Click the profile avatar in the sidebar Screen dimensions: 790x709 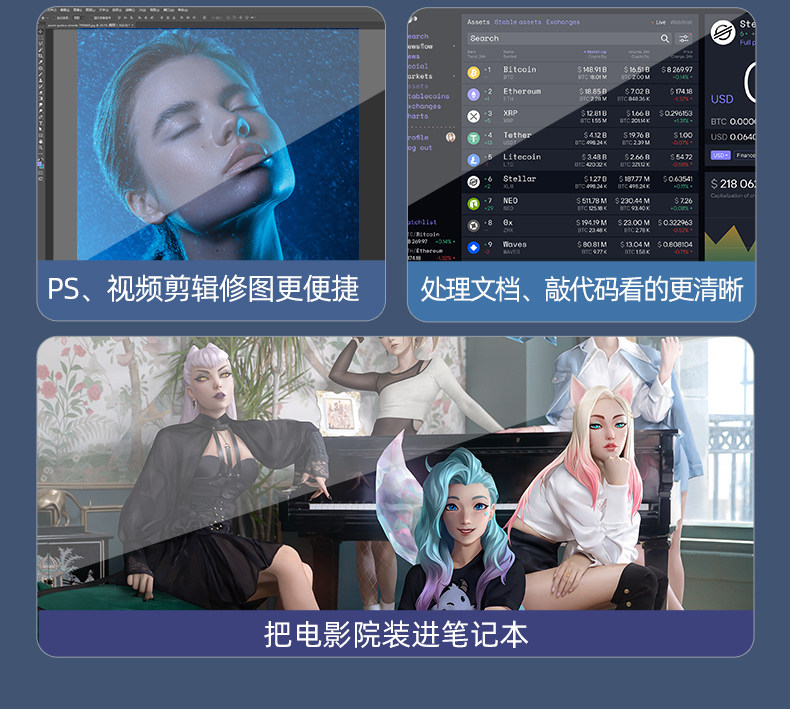pos(450,137)
